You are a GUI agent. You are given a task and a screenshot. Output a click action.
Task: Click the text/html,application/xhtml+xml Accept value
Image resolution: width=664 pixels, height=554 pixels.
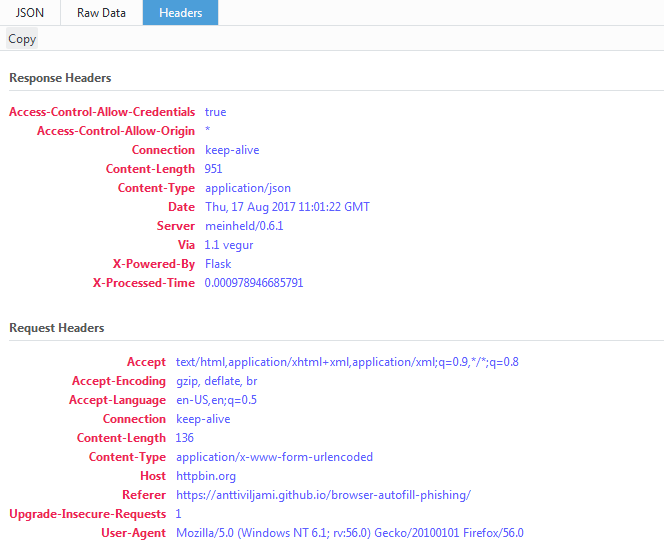tap(347, 362)
